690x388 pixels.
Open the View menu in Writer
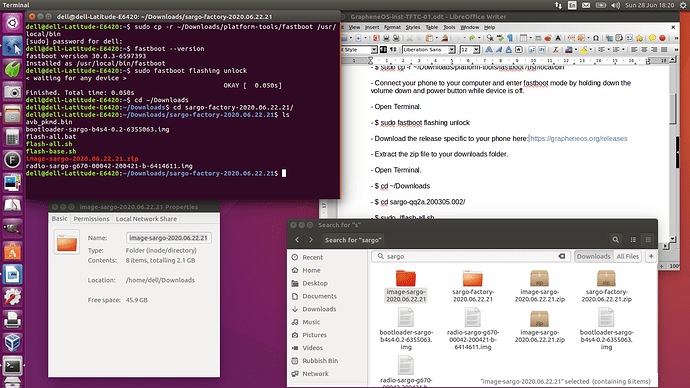pyautogui.click(x=354, y=27)
